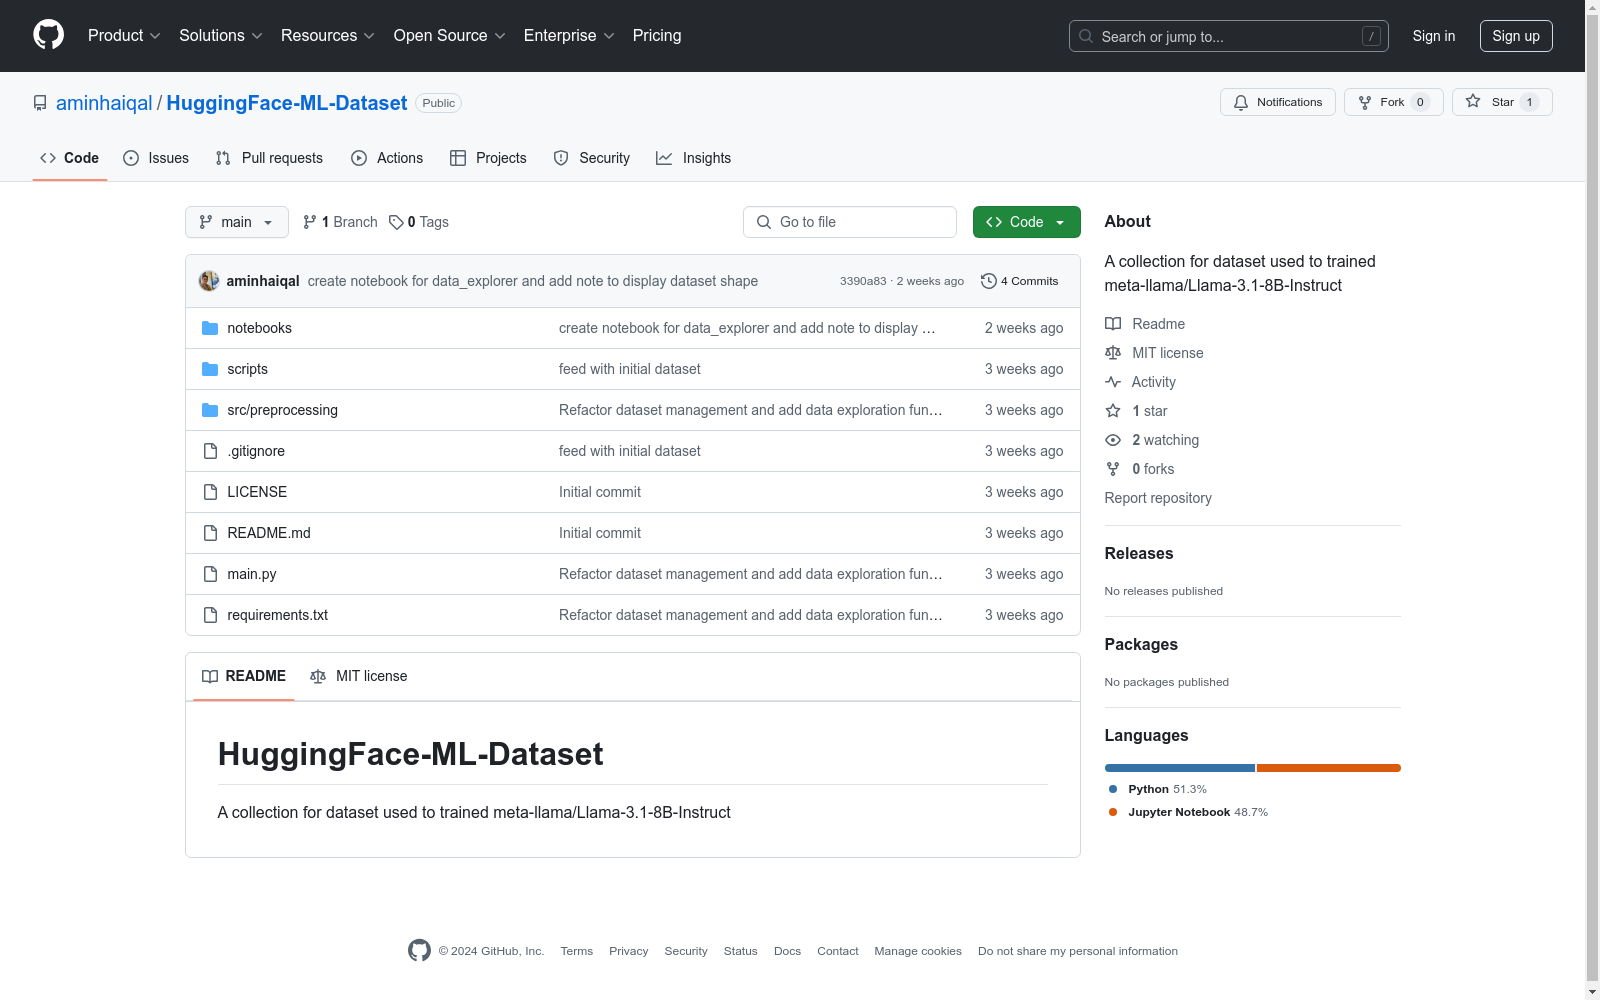The width and height of the screenshot is (1600, 1000).
Task: Open commit hash 3390a83
Action: [x=863, y=281]
